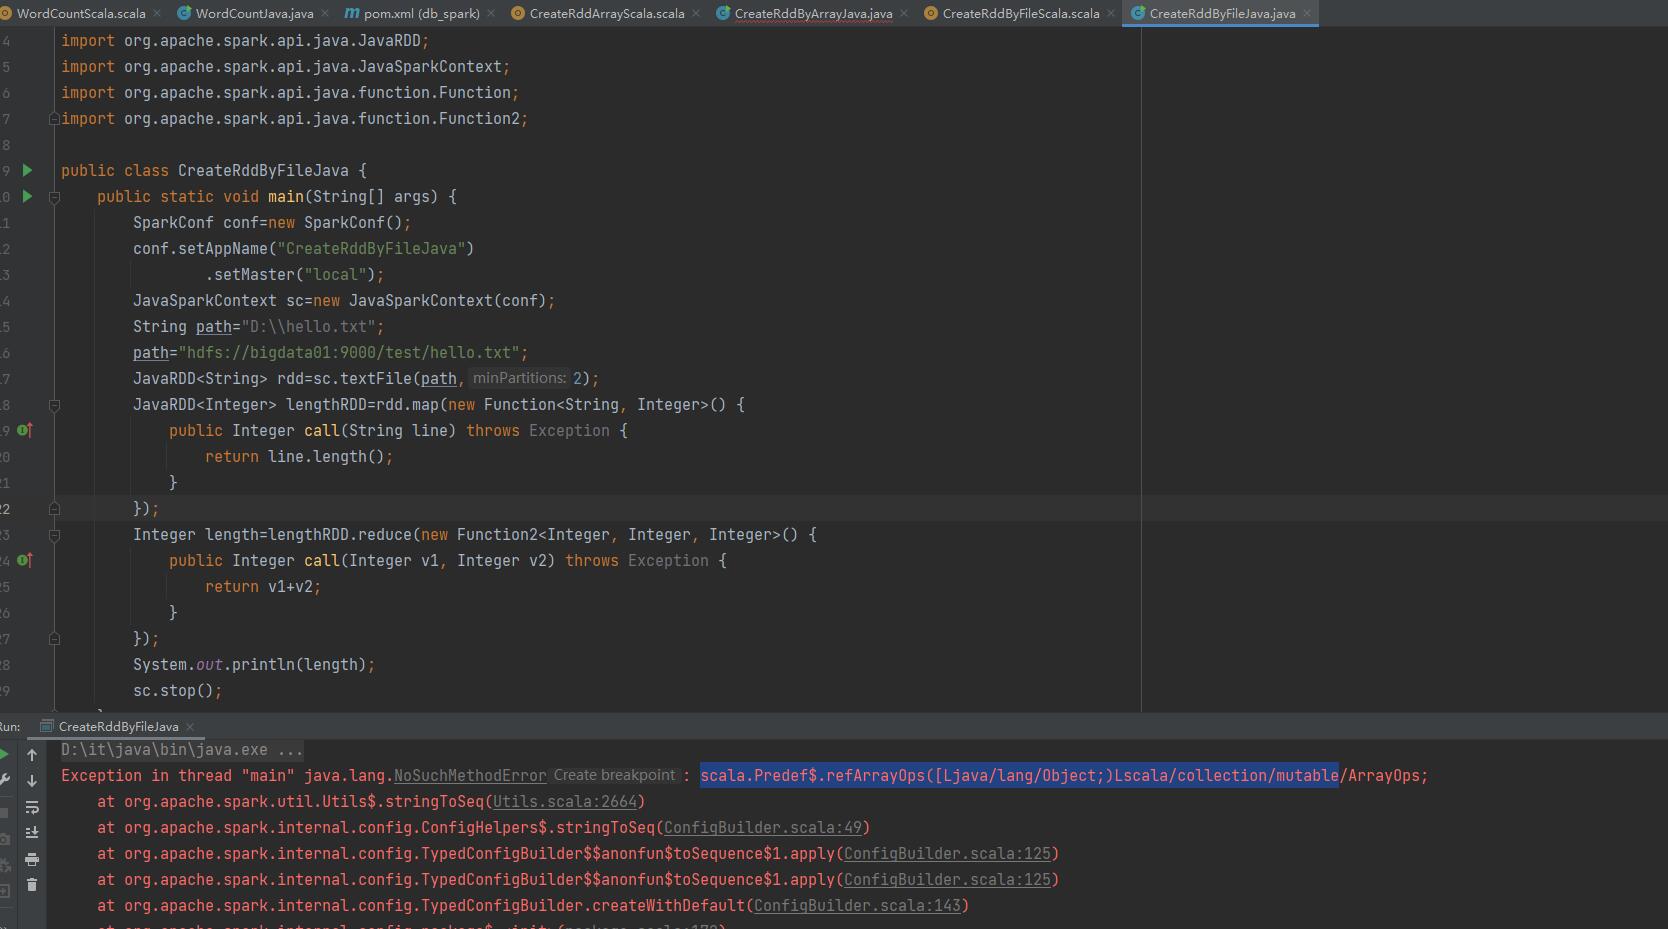Click the return line.length() statement

tap(299, 457)
